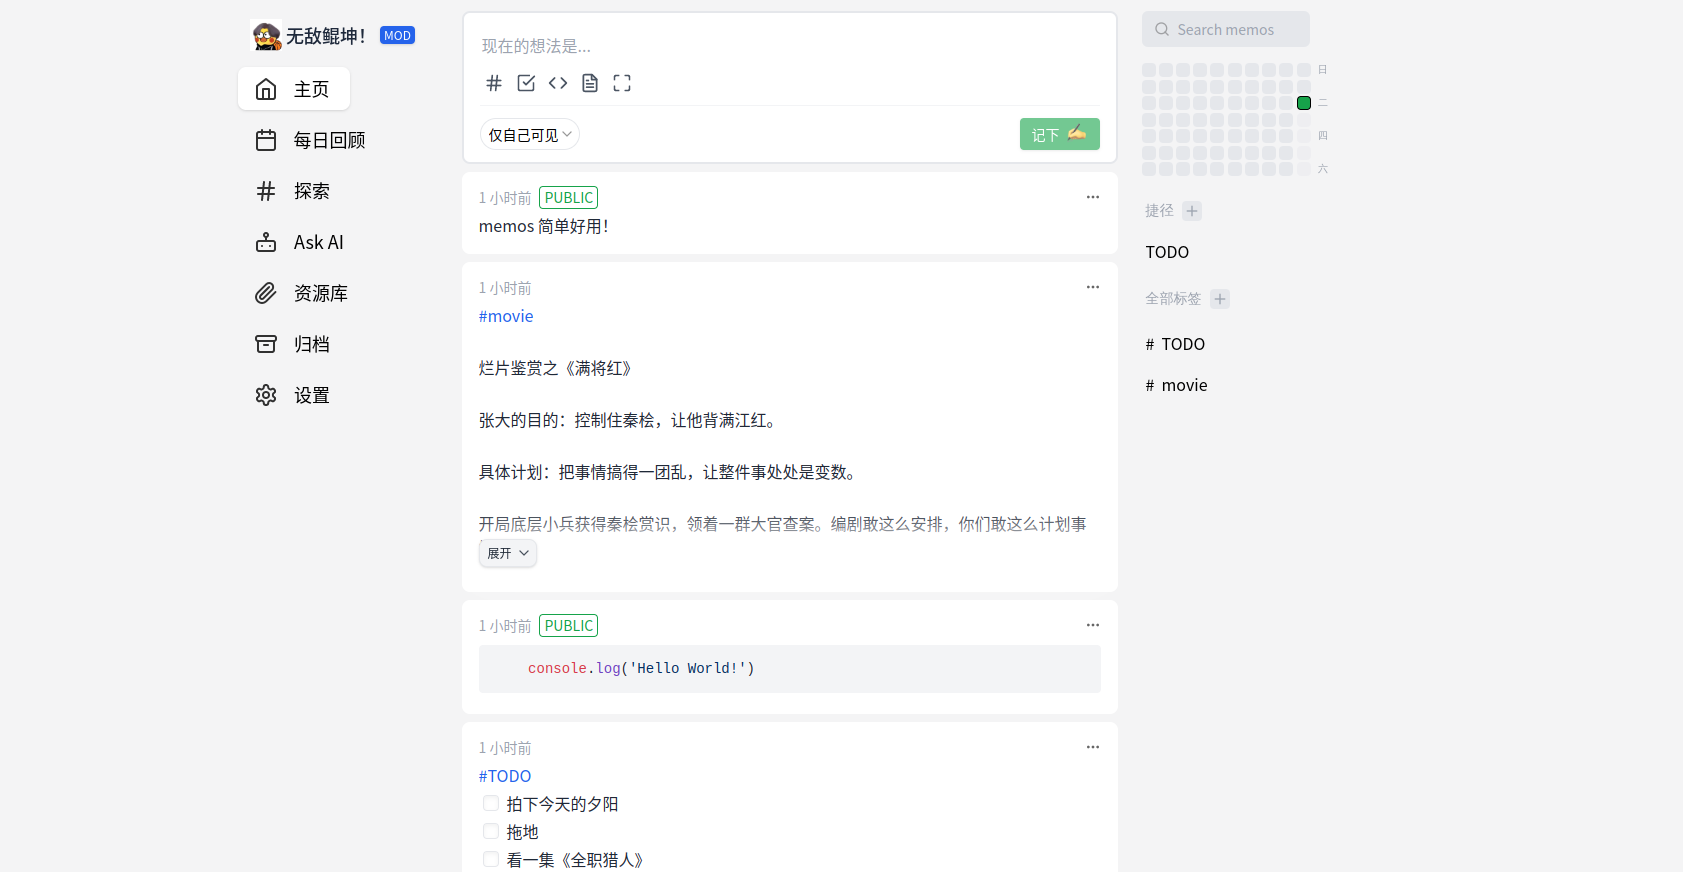Viewport: 1683px width, 872px height.
Task: Click '1 小时前' timestamp of the #movie memo
Action: tap(505, 288)
